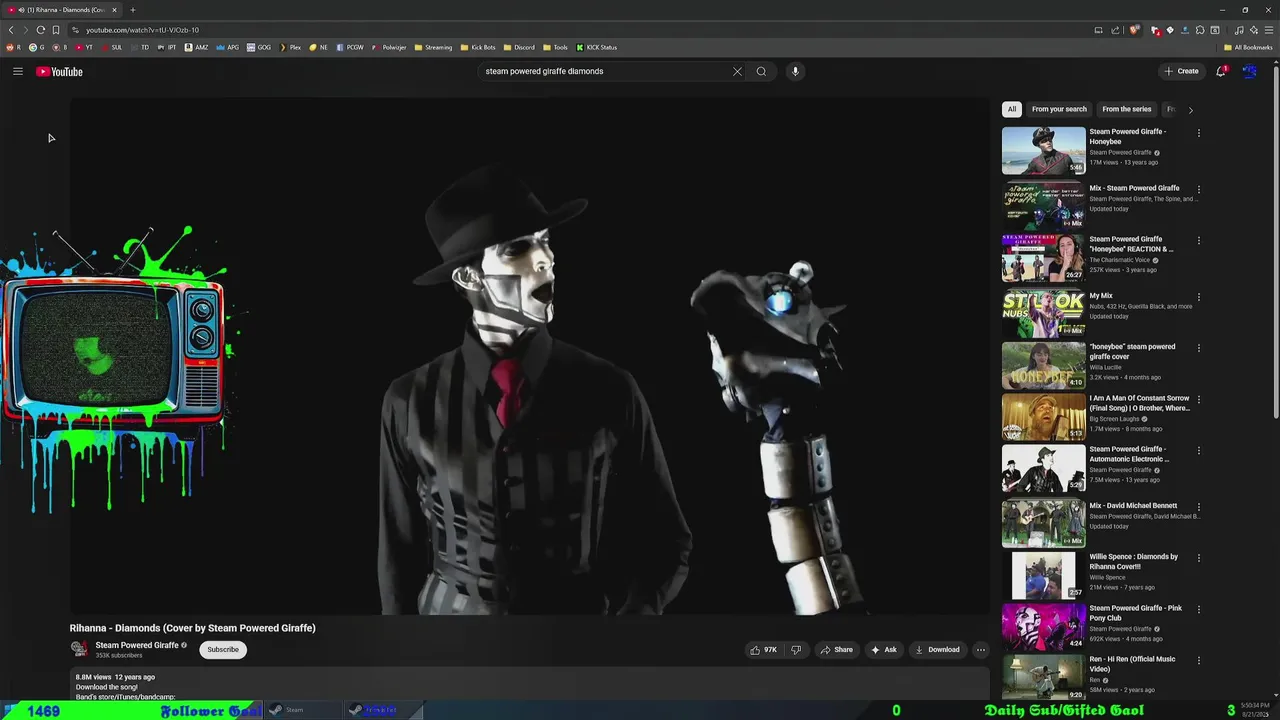Click the Download button
This screenshot has height=720, width=1280.
coord(937,649)
